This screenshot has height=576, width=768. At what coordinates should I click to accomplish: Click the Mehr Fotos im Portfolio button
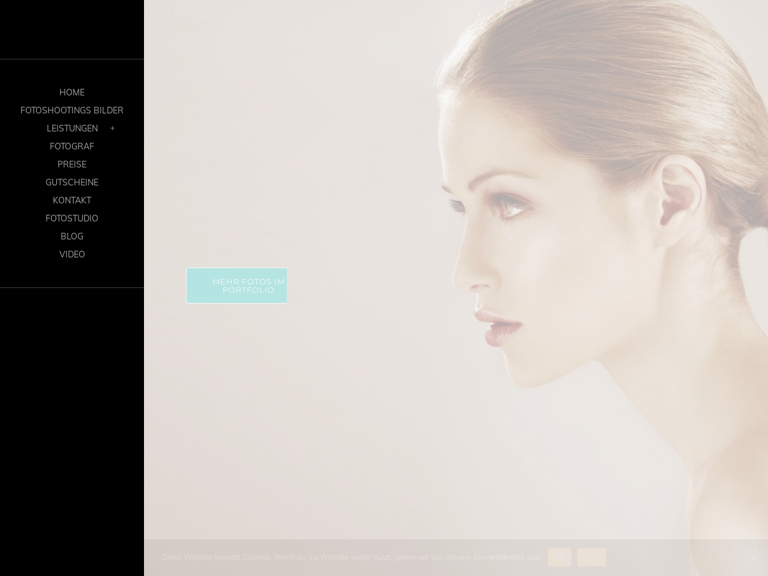(237, 286)
